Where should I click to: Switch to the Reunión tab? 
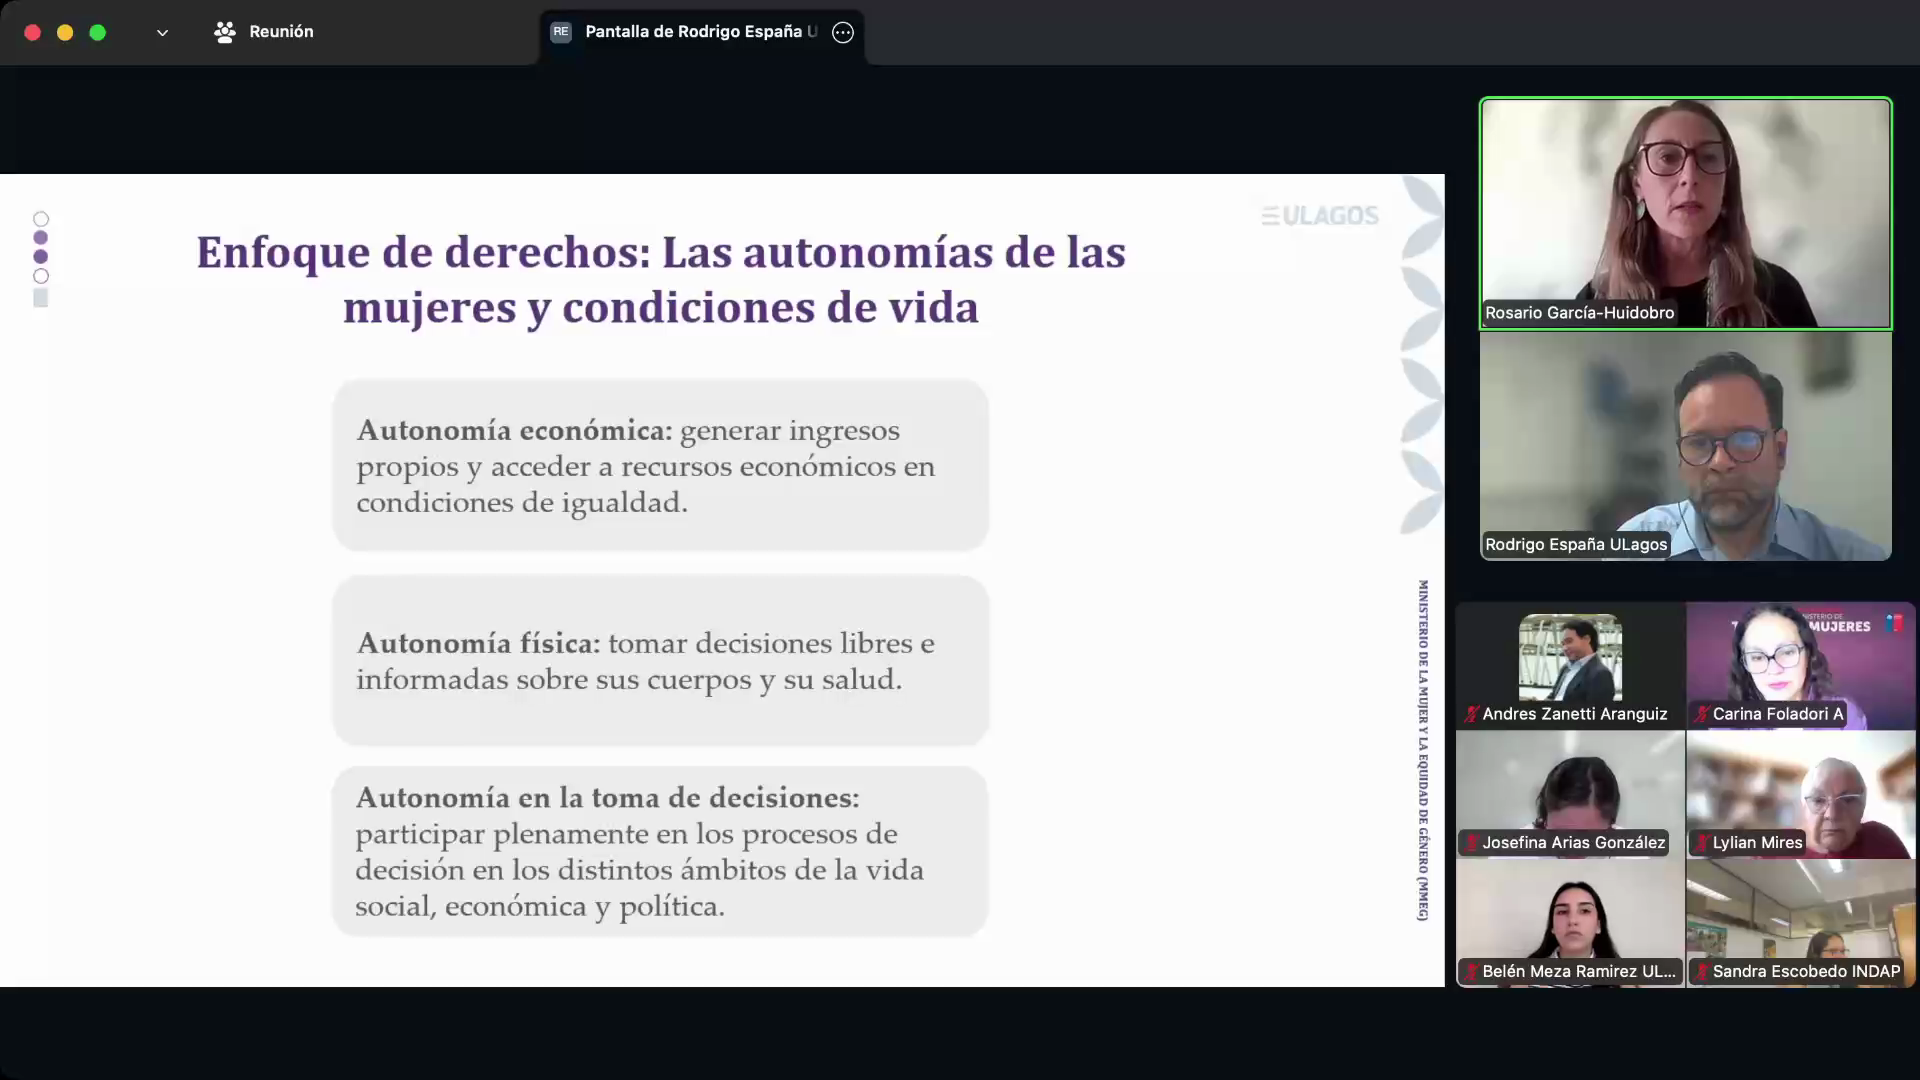click(281, 32)
